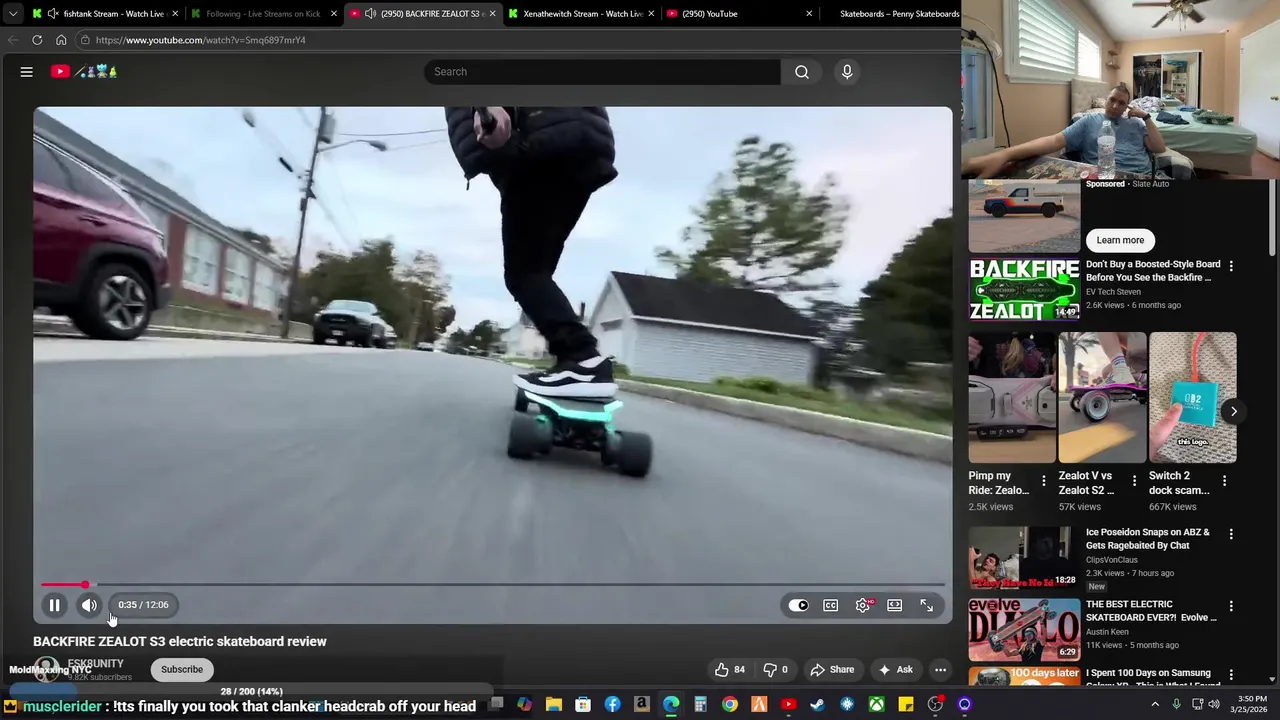Image resolution: width=1280 pixels, height=720 pixels.
Task: Open the Switch 2 dock scam short
Action: (x=1193, y=398)
